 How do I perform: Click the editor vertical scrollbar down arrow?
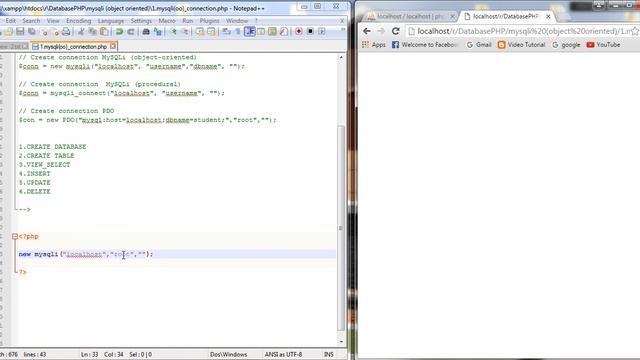click(x=341, y=342)
